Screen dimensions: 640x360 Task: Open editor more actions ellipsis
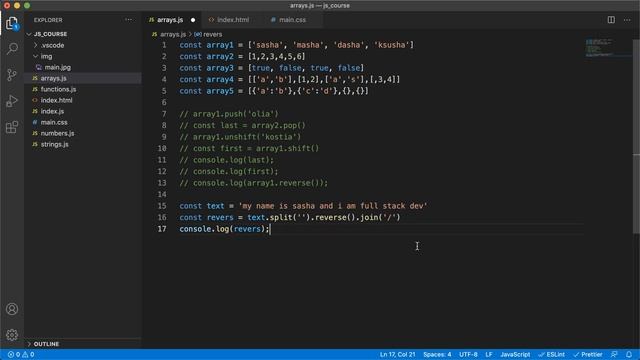[x=627, y=20]
